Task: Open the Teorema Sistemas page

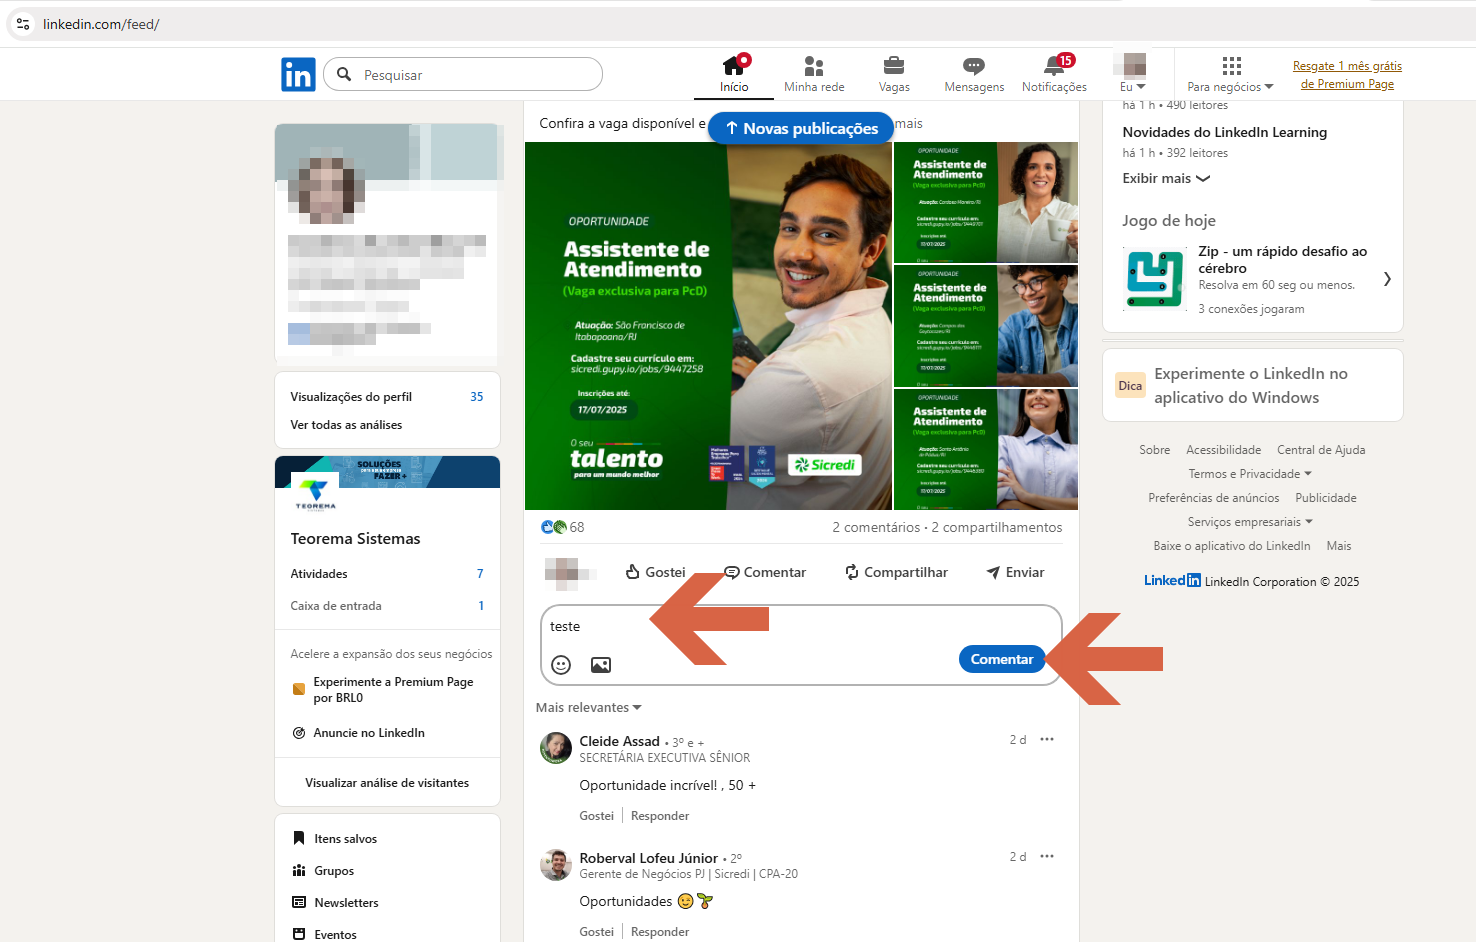Action: click(355, 539)
